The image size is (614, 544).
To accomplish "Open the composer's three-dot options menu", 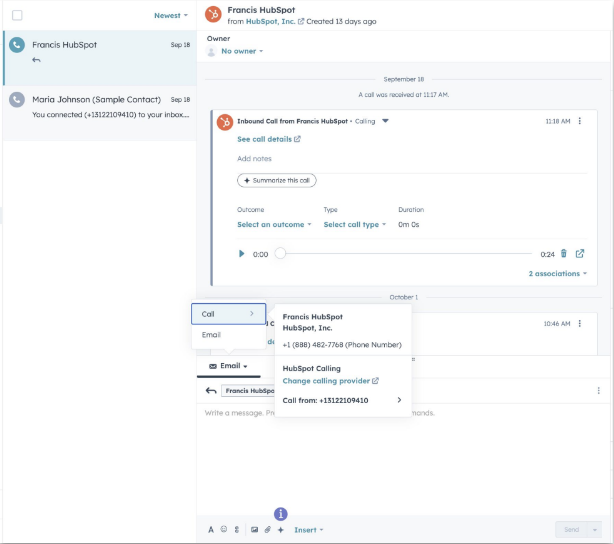I will click(598, 390).
